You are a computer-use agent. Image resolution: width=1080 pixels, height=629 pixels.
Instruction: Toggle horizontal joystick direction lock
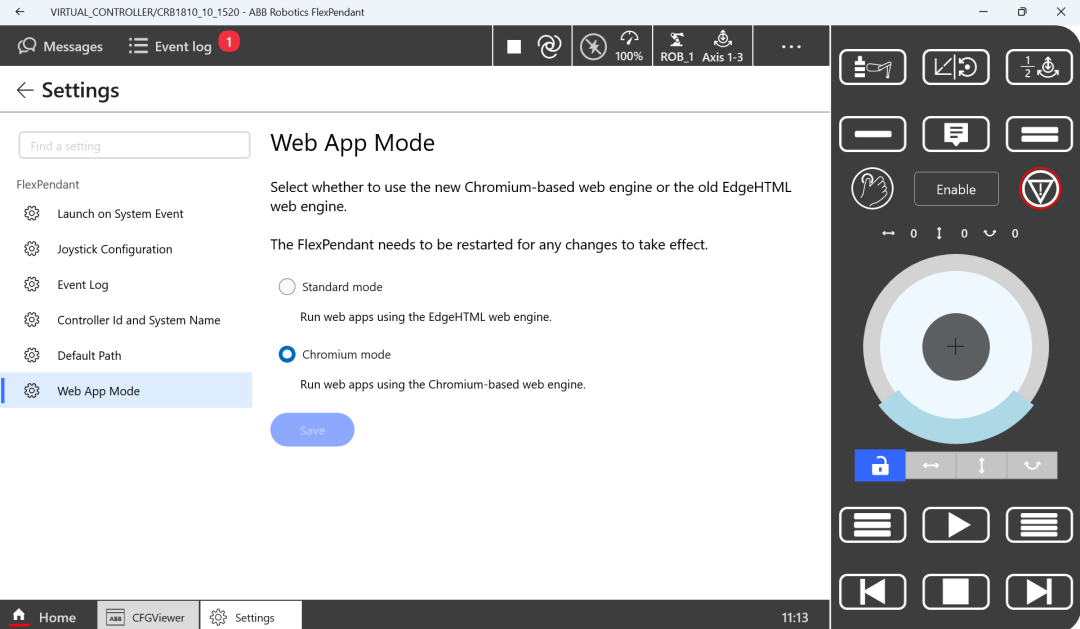(x=931, y=466)
